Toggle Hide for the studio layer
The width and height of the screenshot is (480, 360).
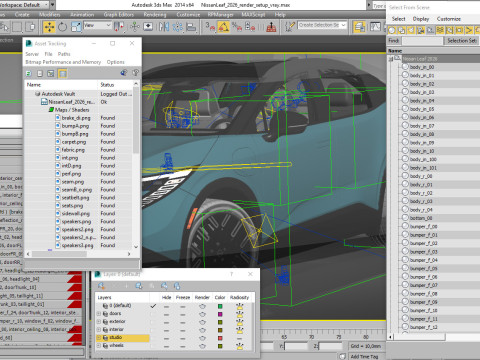point(166,338)
